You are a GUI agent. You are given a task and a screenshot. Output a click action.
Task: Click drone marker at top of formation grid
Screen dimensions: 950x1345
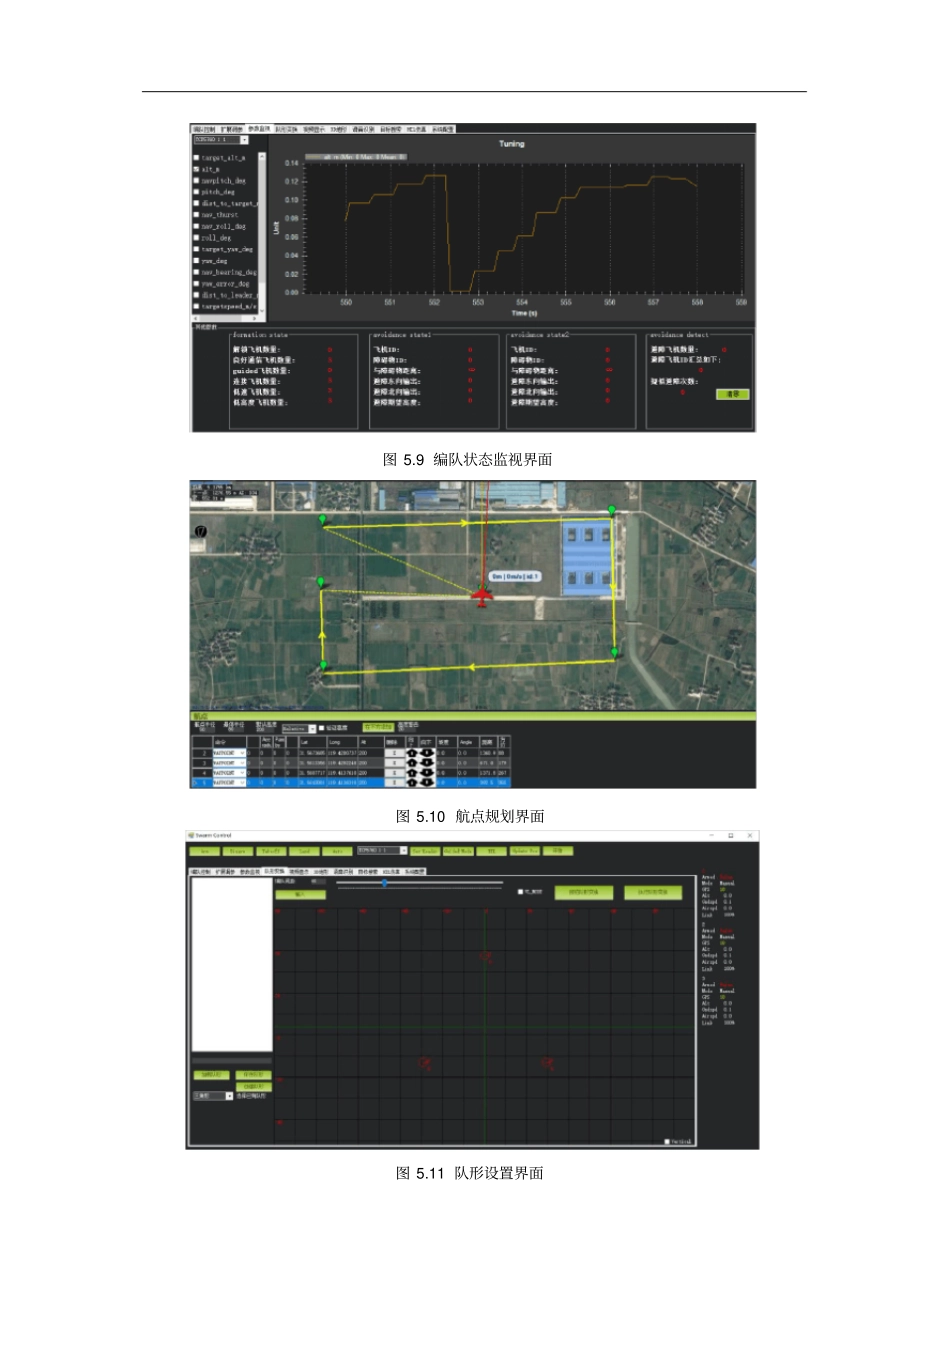pyautogui.click(x=487, y=957)
